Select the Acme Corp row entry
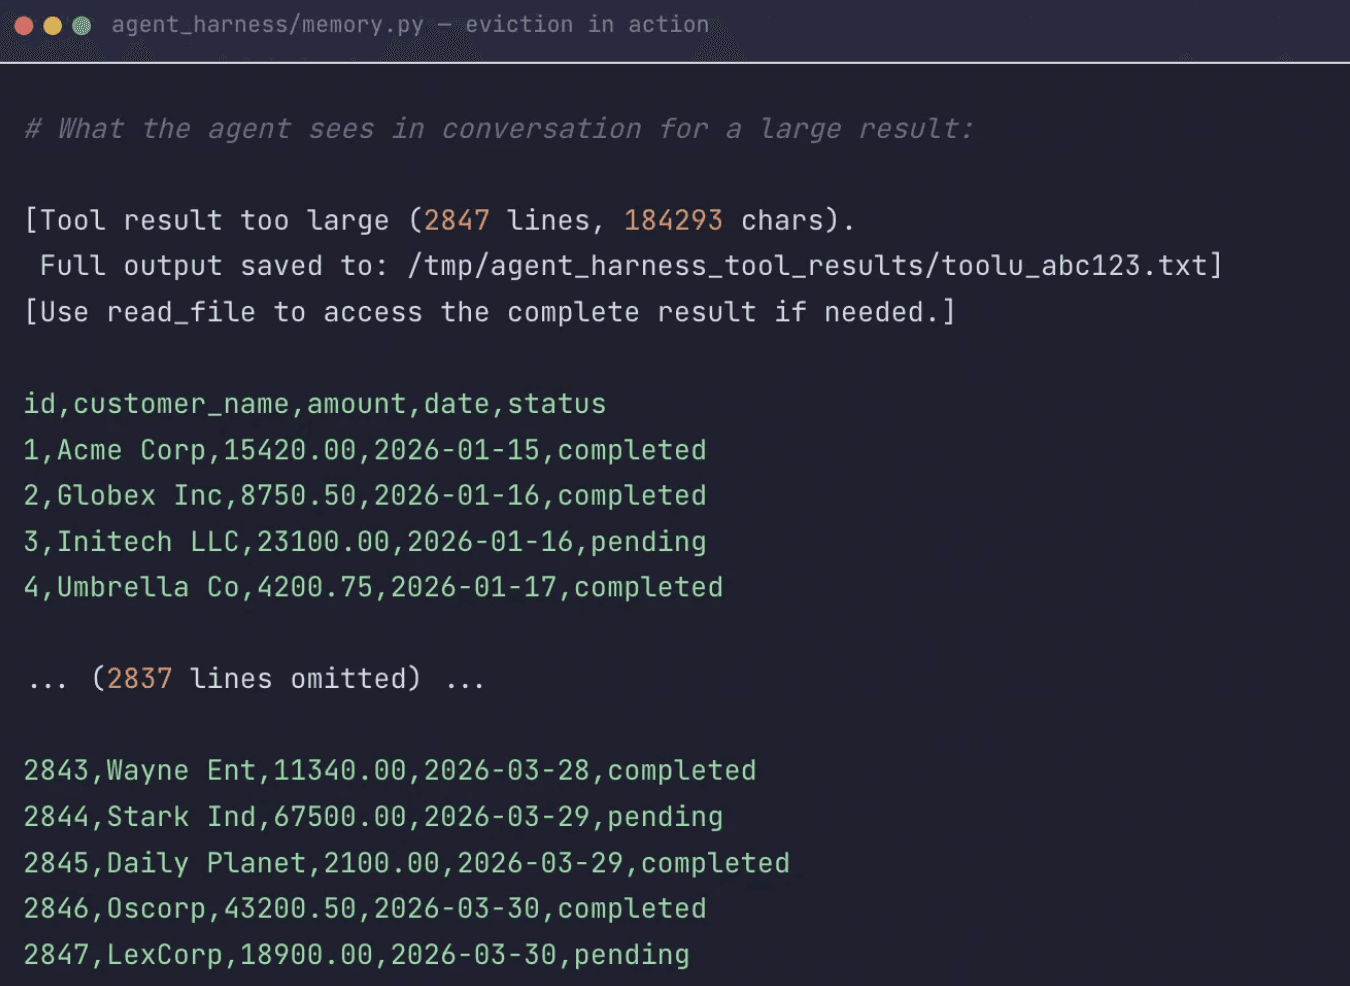1350x986 pixels. pyautogui.click(x=365, y=450)
